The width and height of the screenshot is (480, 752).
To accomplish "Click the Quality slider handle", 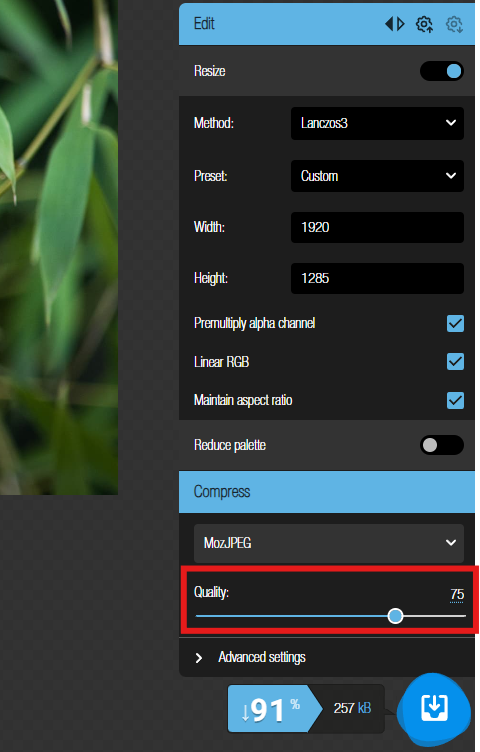I will tap(395, 616).
